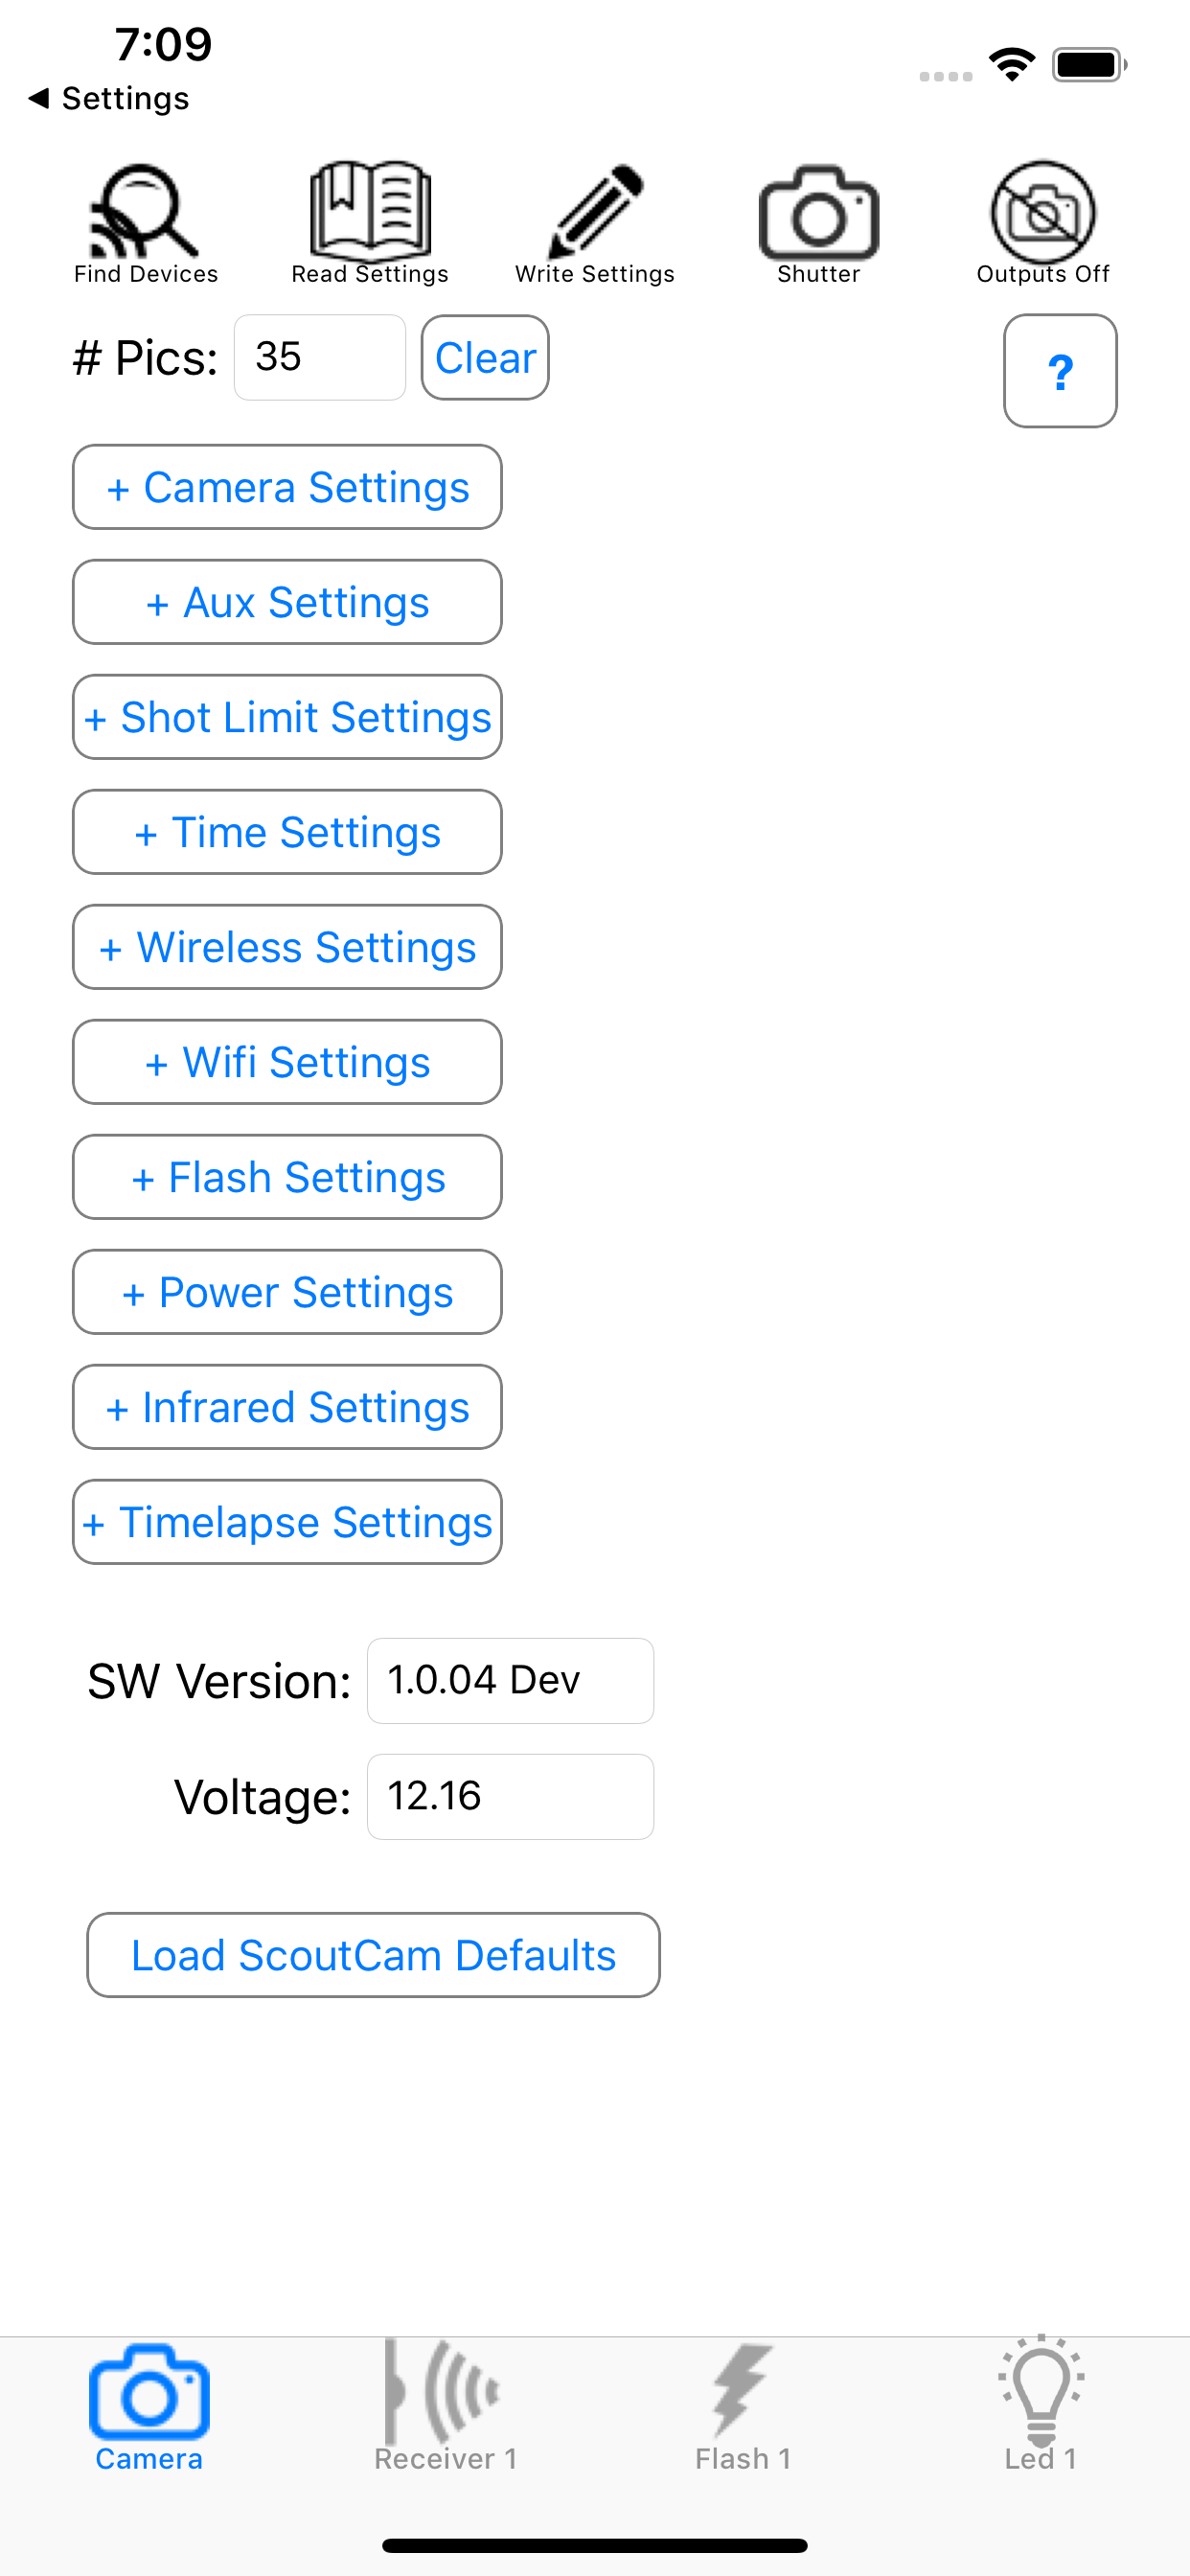
Task: Go back to Settings app
Action: pyautogui.click(x=109, y=98)
